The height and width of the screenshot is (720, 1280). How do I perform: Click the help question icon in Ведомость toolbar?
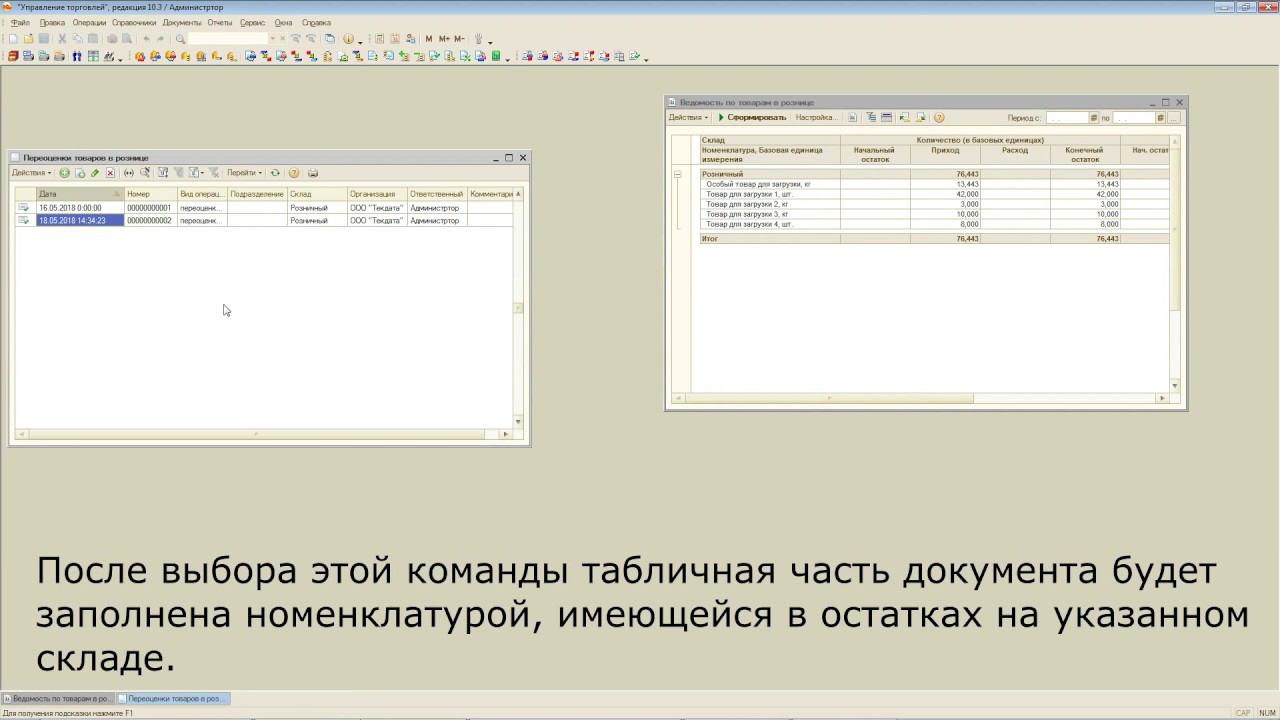tap(939, 117)
